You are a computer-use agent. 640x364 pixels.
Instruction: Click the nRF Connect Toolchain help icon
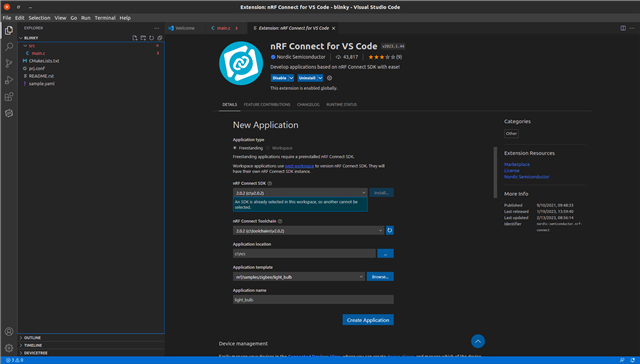pos(280,221)
